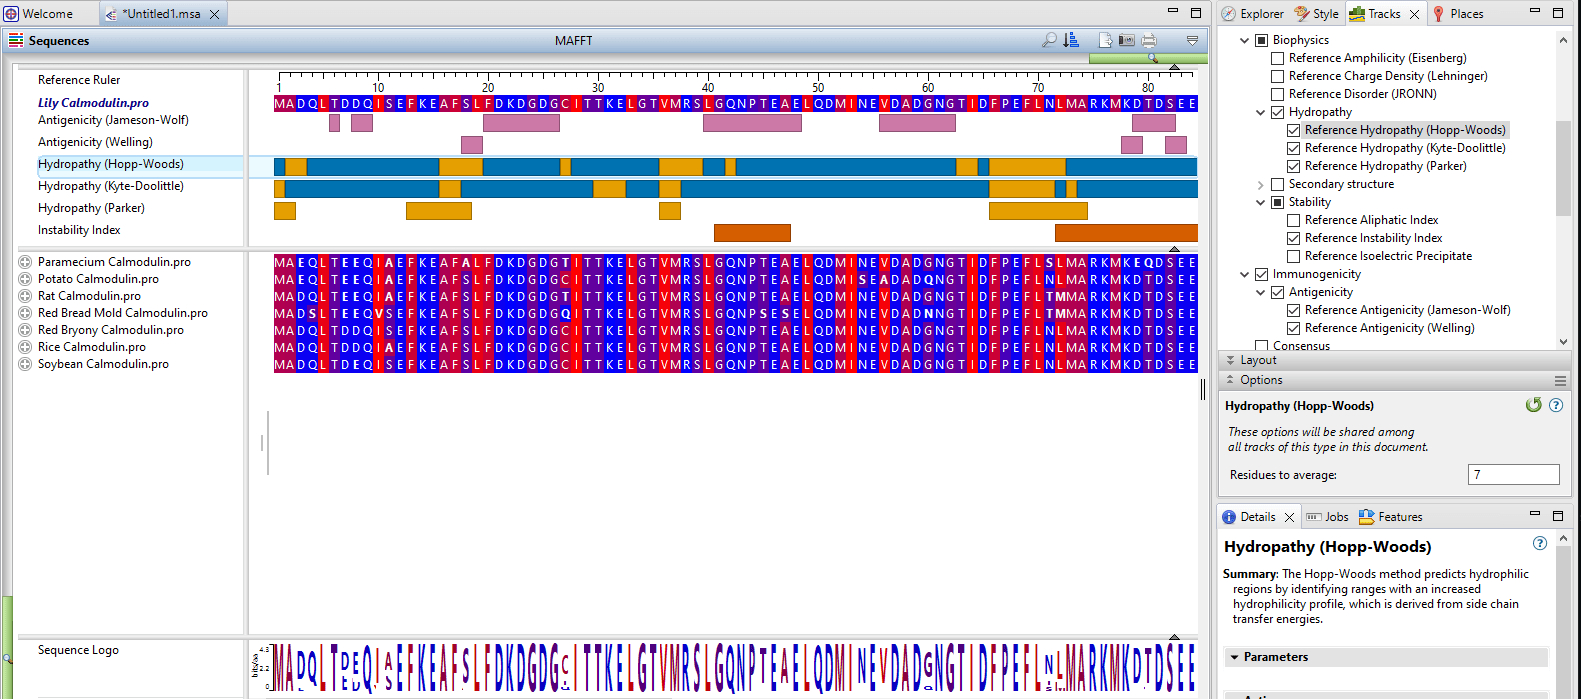Close the Details tab
Image resolution: width=1581 pixels, height=699 pixels.
point(1289,517)
